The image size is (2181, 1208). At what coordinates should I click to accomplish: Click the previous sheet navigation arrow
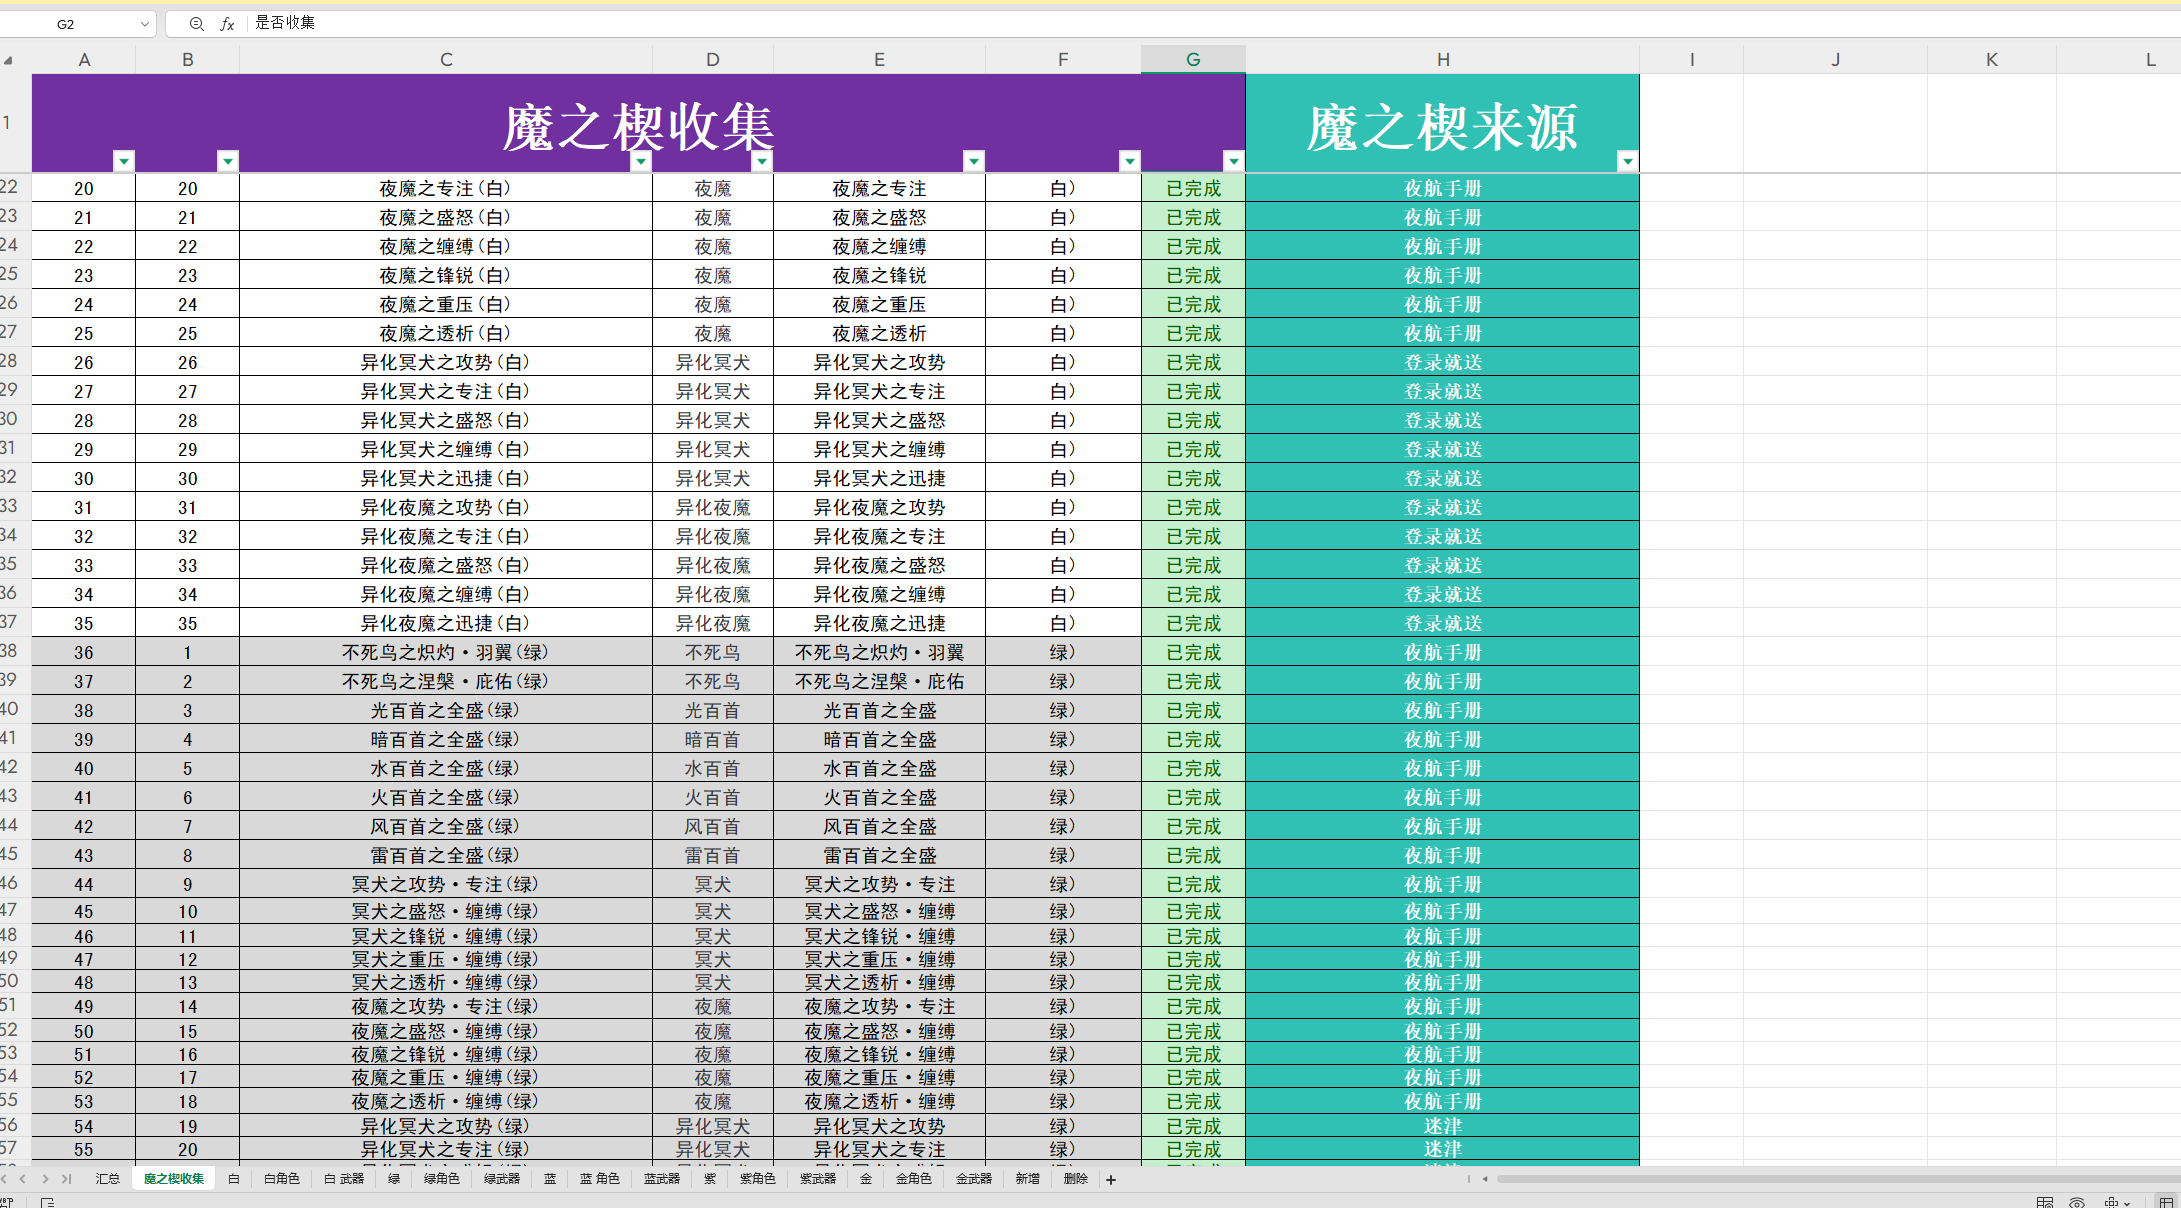coord(23,1179)
